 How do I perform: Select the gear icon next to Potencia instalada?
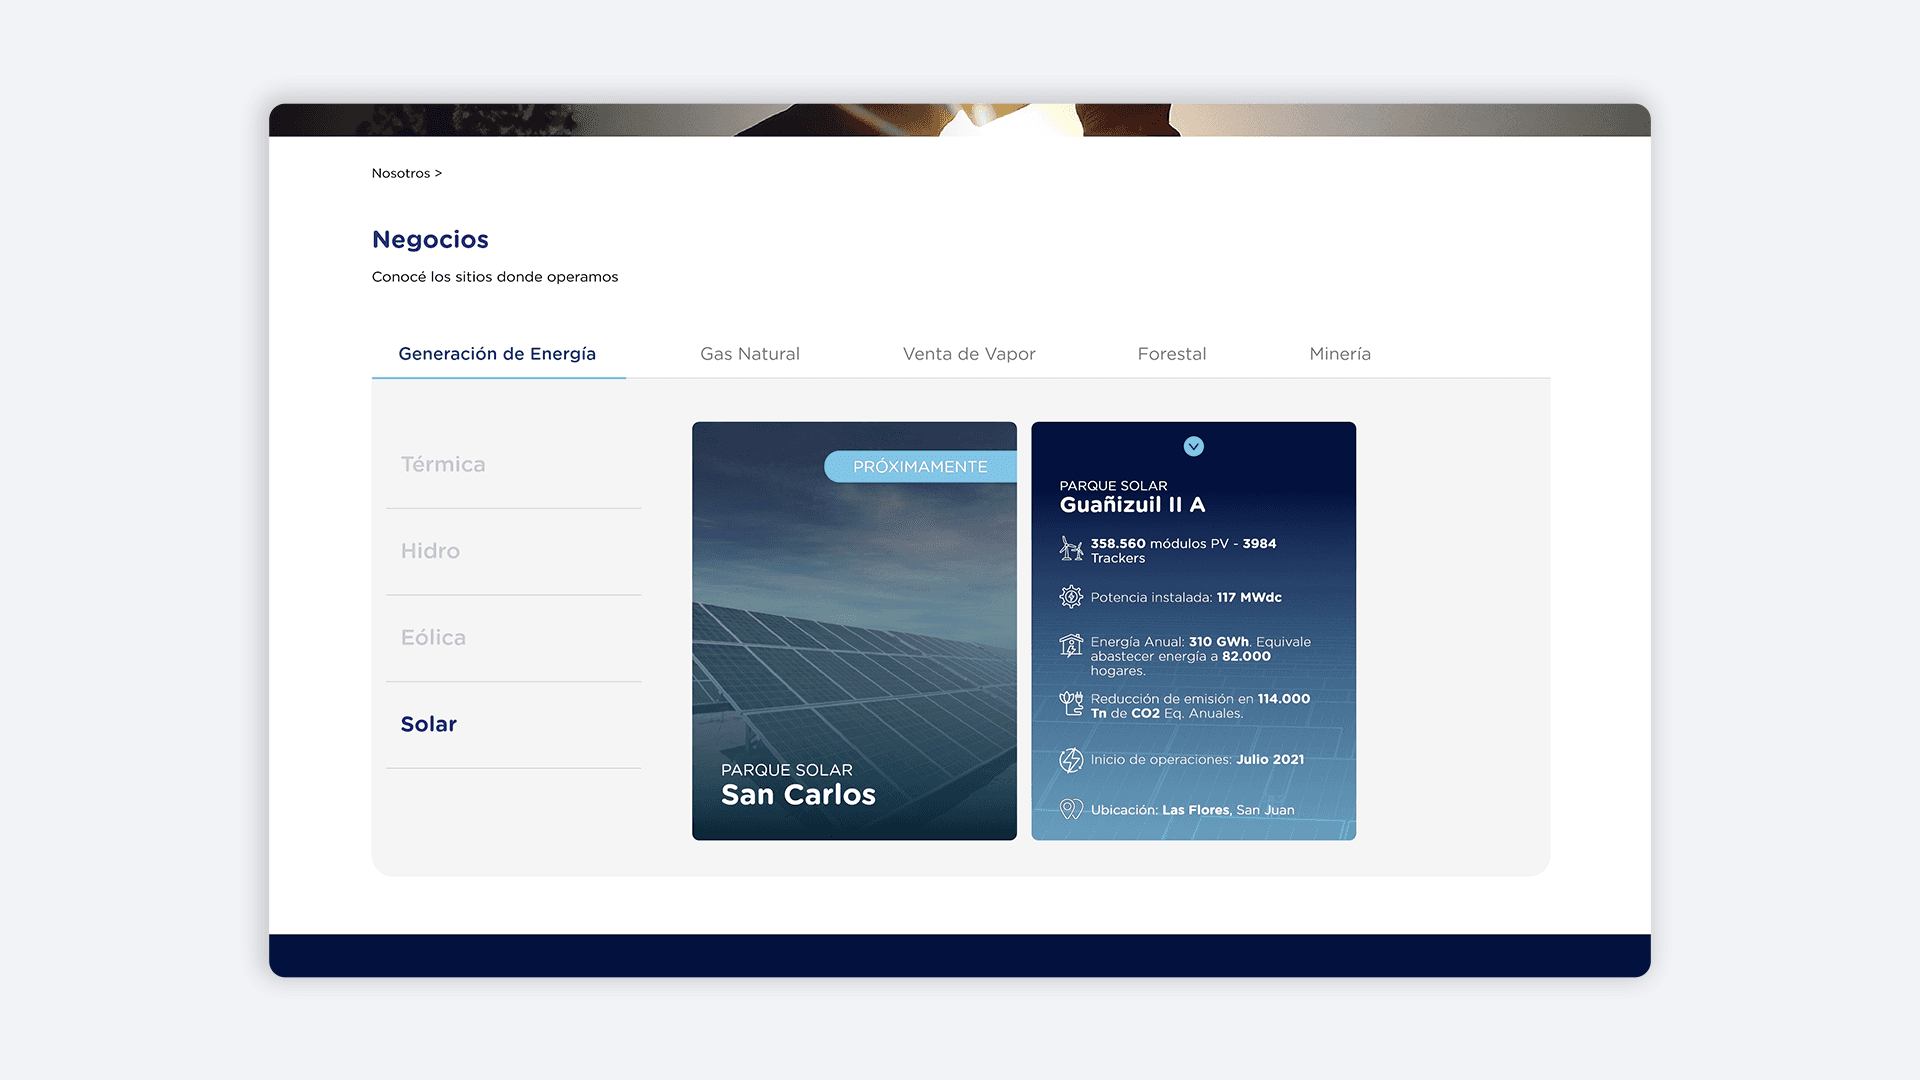point(1071,597)
